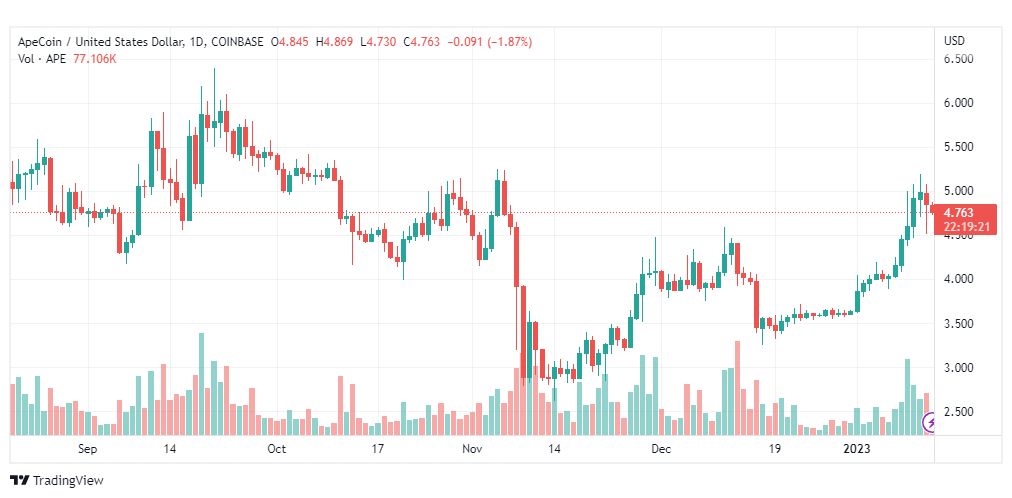Screen dimensions: 1012x498
Task: Click the TradingView brand name text
Action: coord(67,481)
